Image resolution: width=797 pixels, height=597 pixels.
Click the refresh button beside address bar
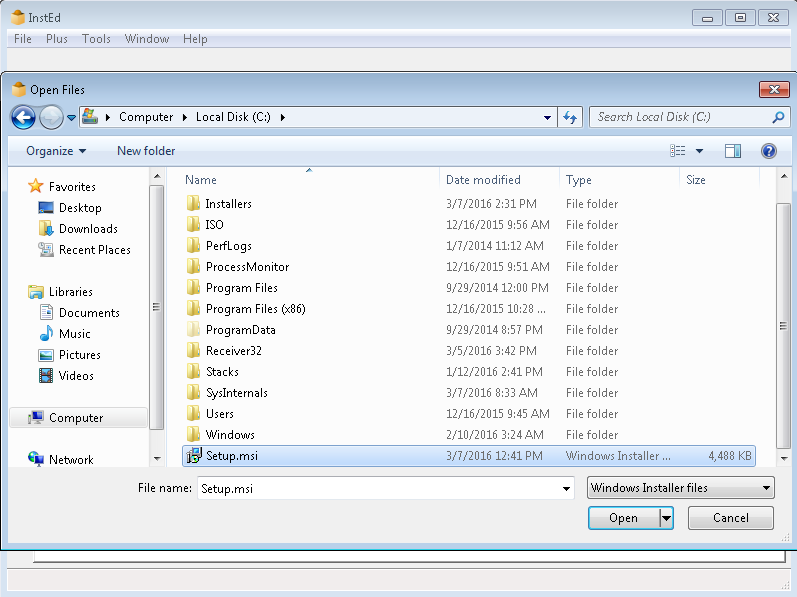(x=570, y=117)
